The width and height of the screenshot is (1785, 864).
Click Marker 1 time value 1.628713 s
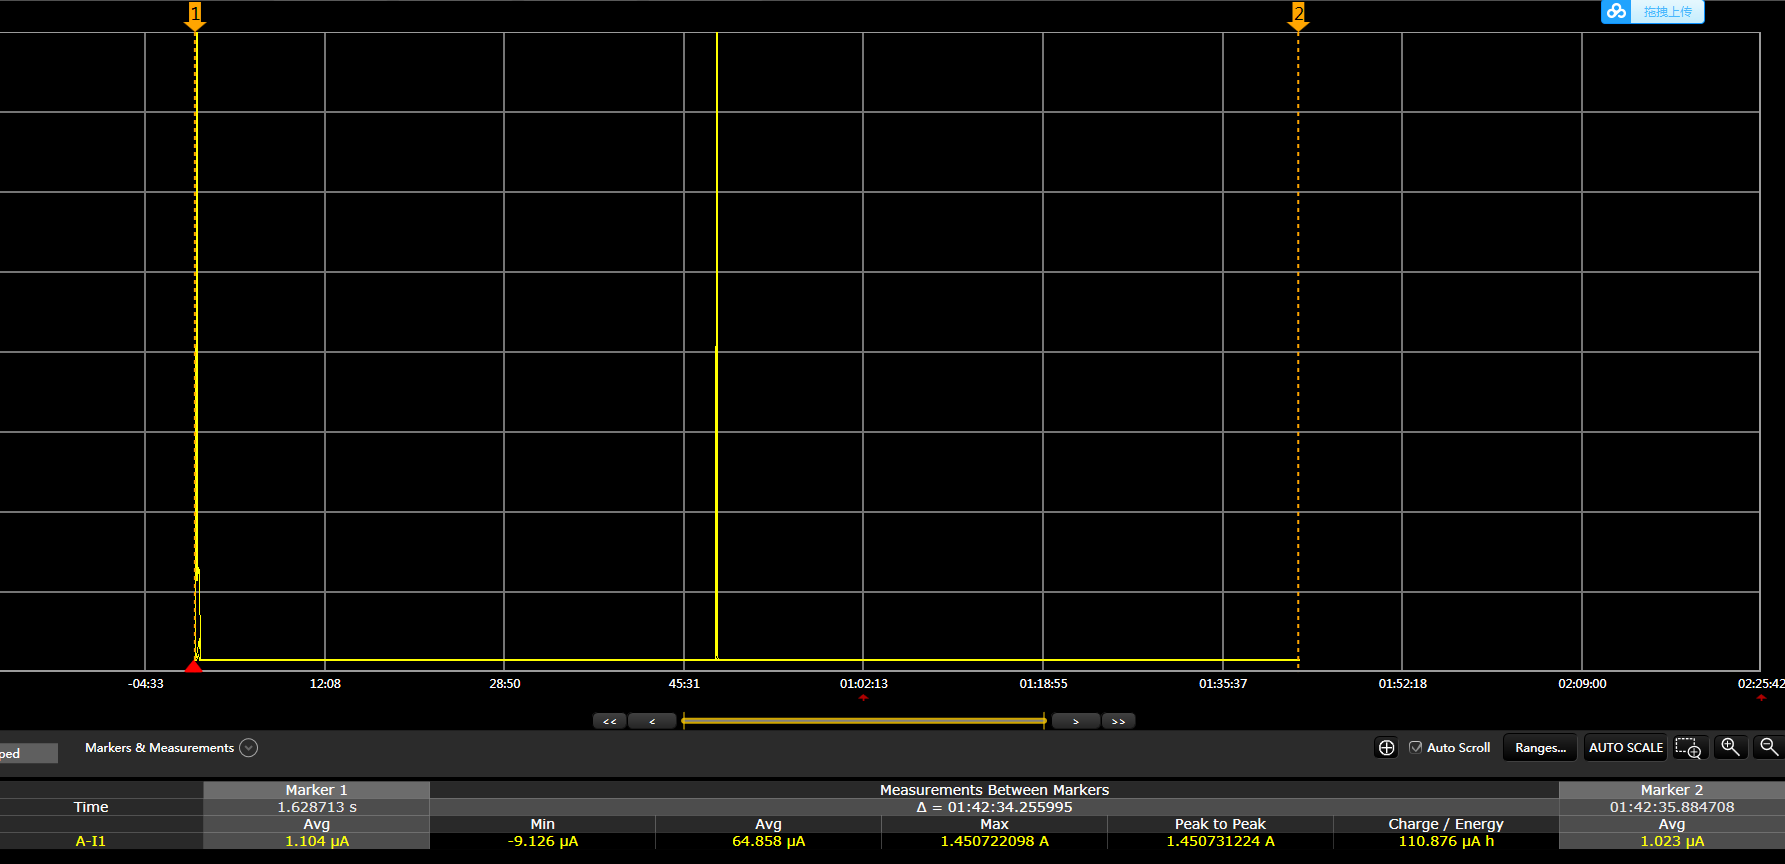(x=316, y=807)
